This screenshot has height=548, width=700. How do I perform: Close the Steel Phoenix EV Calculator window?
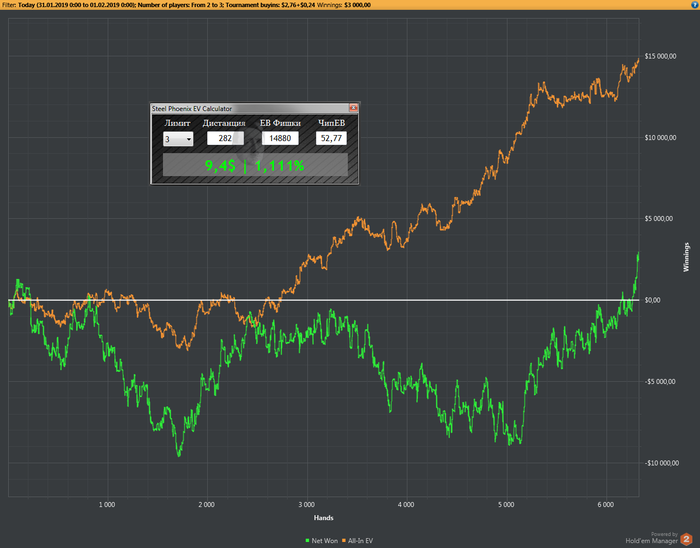pos(353,108)
